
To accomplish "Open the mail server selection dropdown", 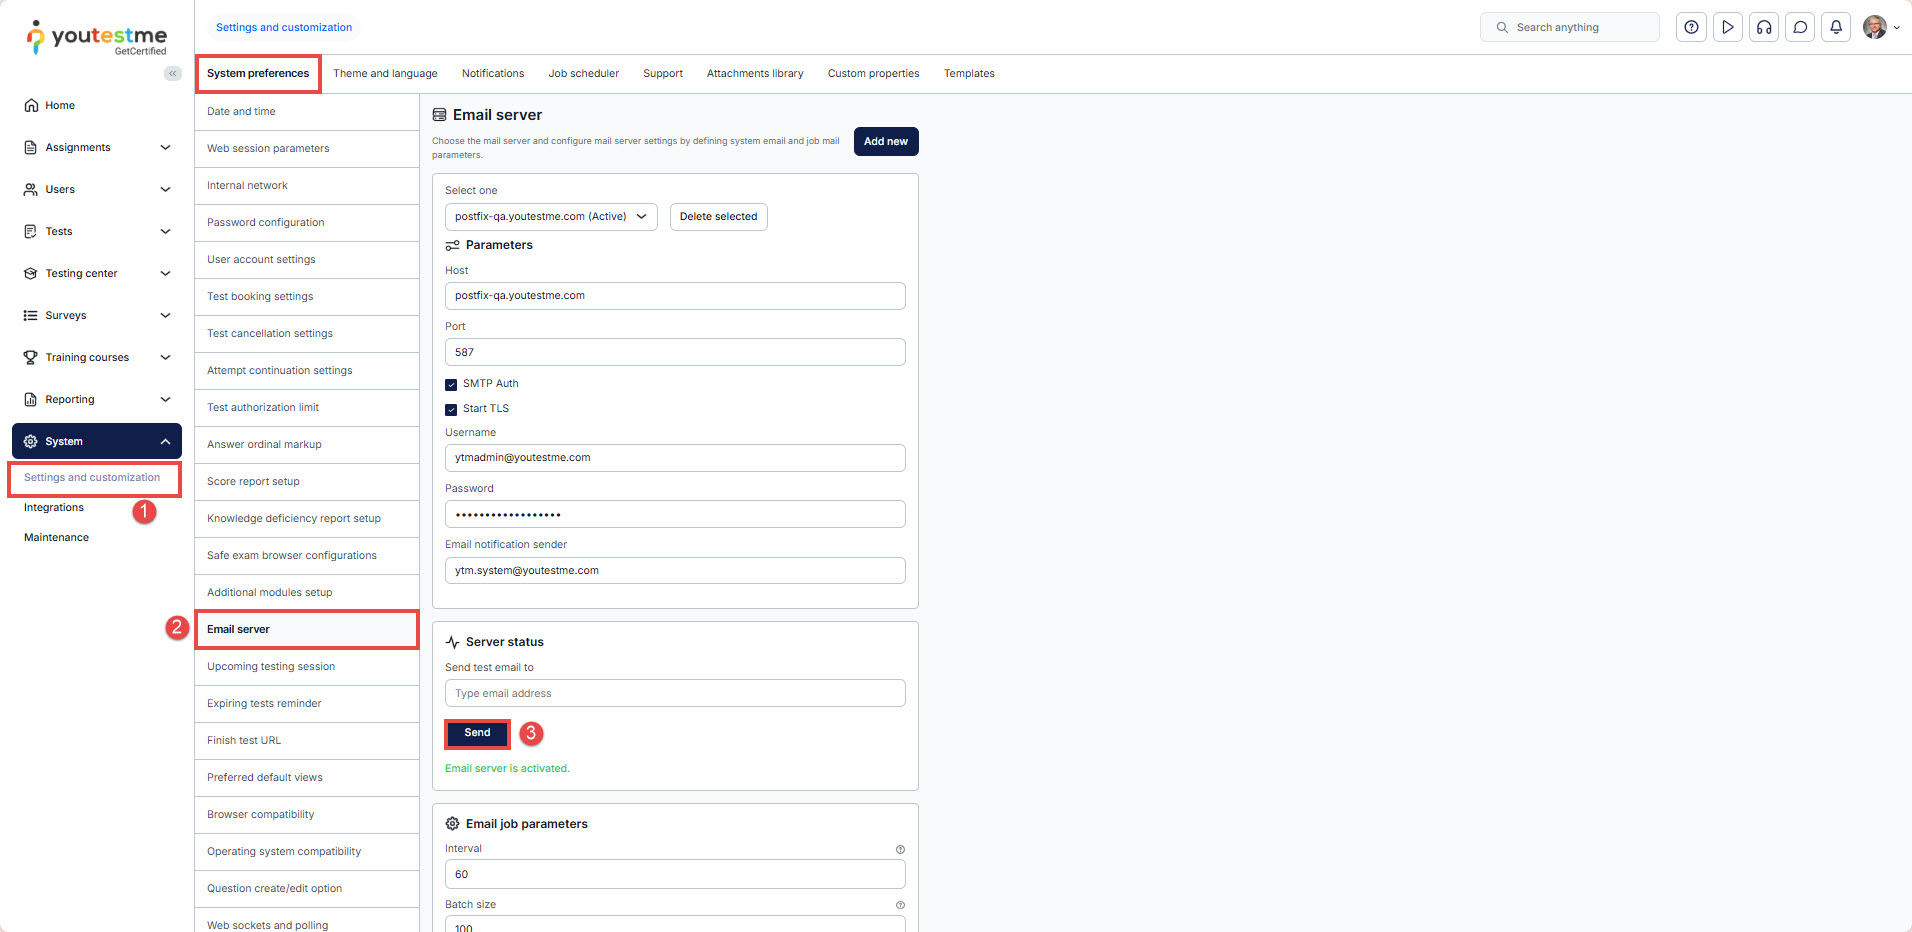I will [550, 217].
